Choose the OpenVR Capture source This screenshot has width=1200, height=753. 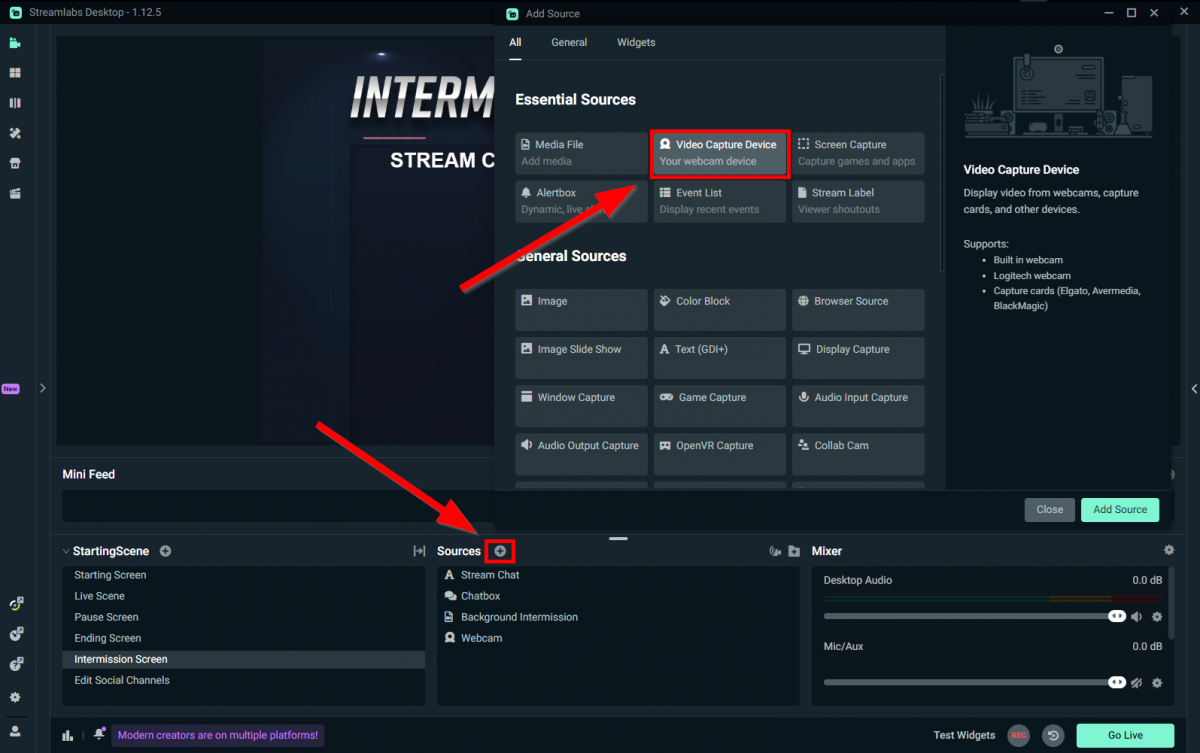pos(720,454)
